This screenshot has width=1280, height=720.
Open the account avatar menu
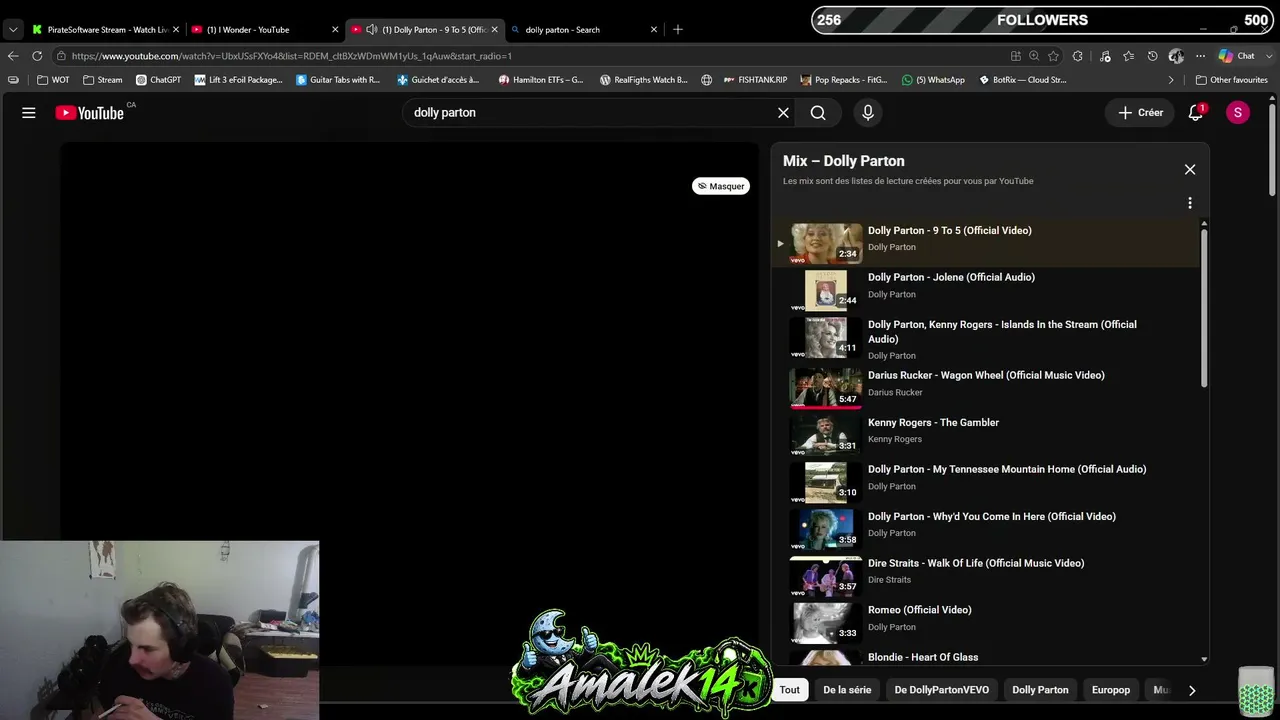click(x=1238, y=113)
